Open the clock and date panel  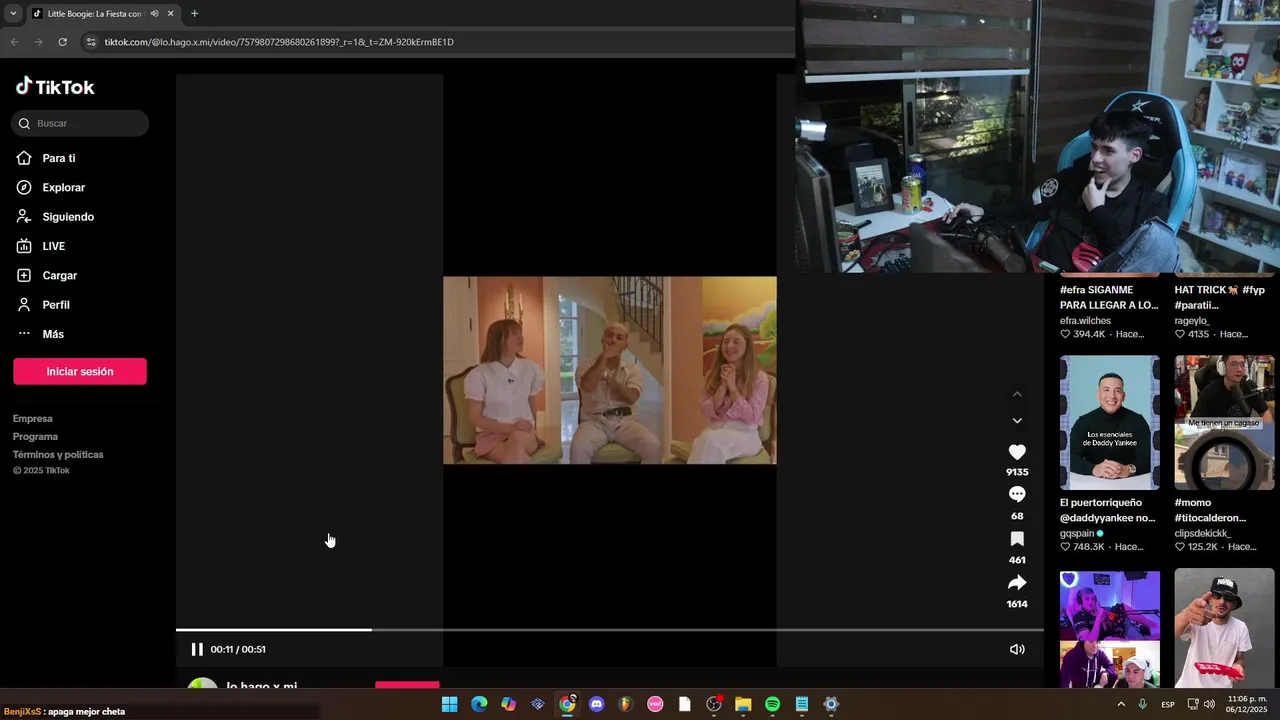[x=1248, y=704]
